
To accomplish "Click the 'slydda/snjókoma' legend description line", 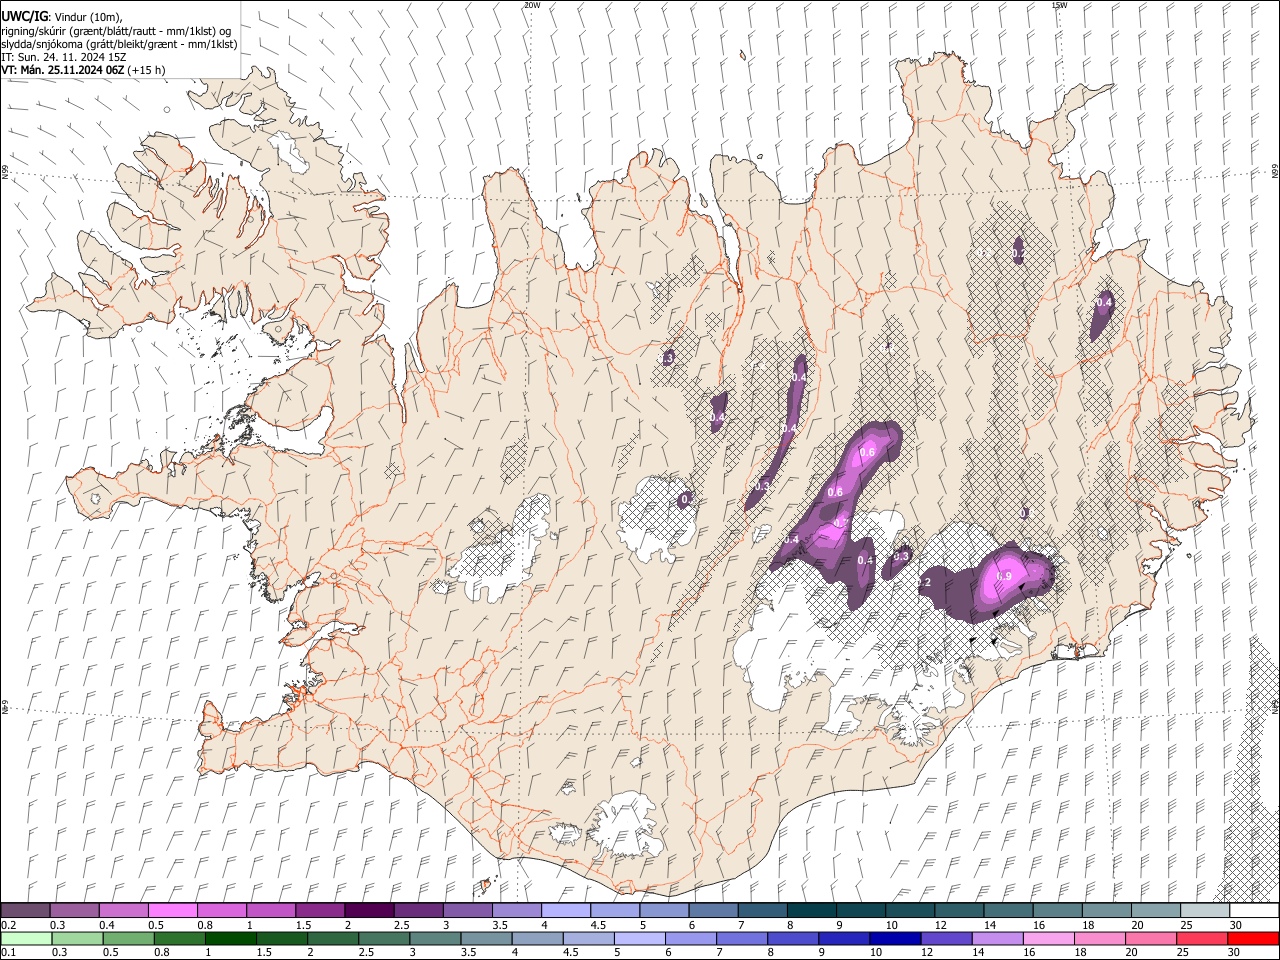I will tap(119, 44).
